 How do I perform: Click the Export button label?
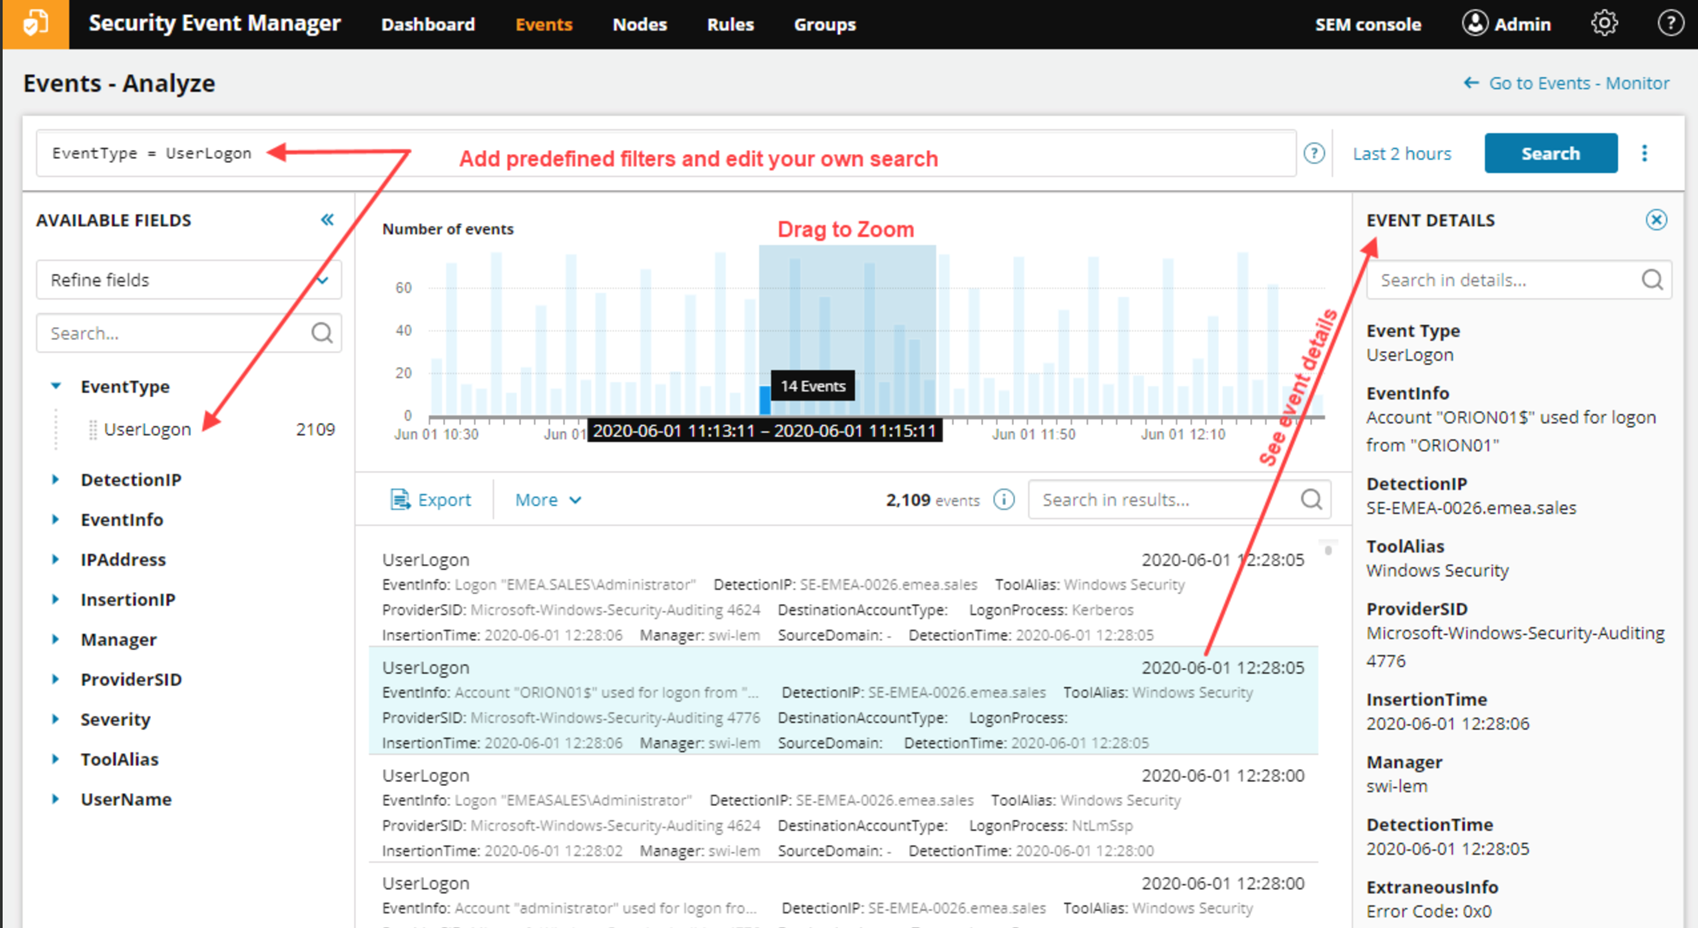pos(444,500)
